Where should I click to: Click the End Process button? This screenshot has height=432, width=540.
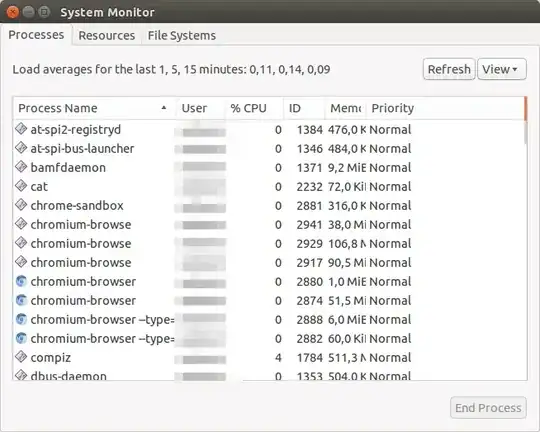coord(488,408)
